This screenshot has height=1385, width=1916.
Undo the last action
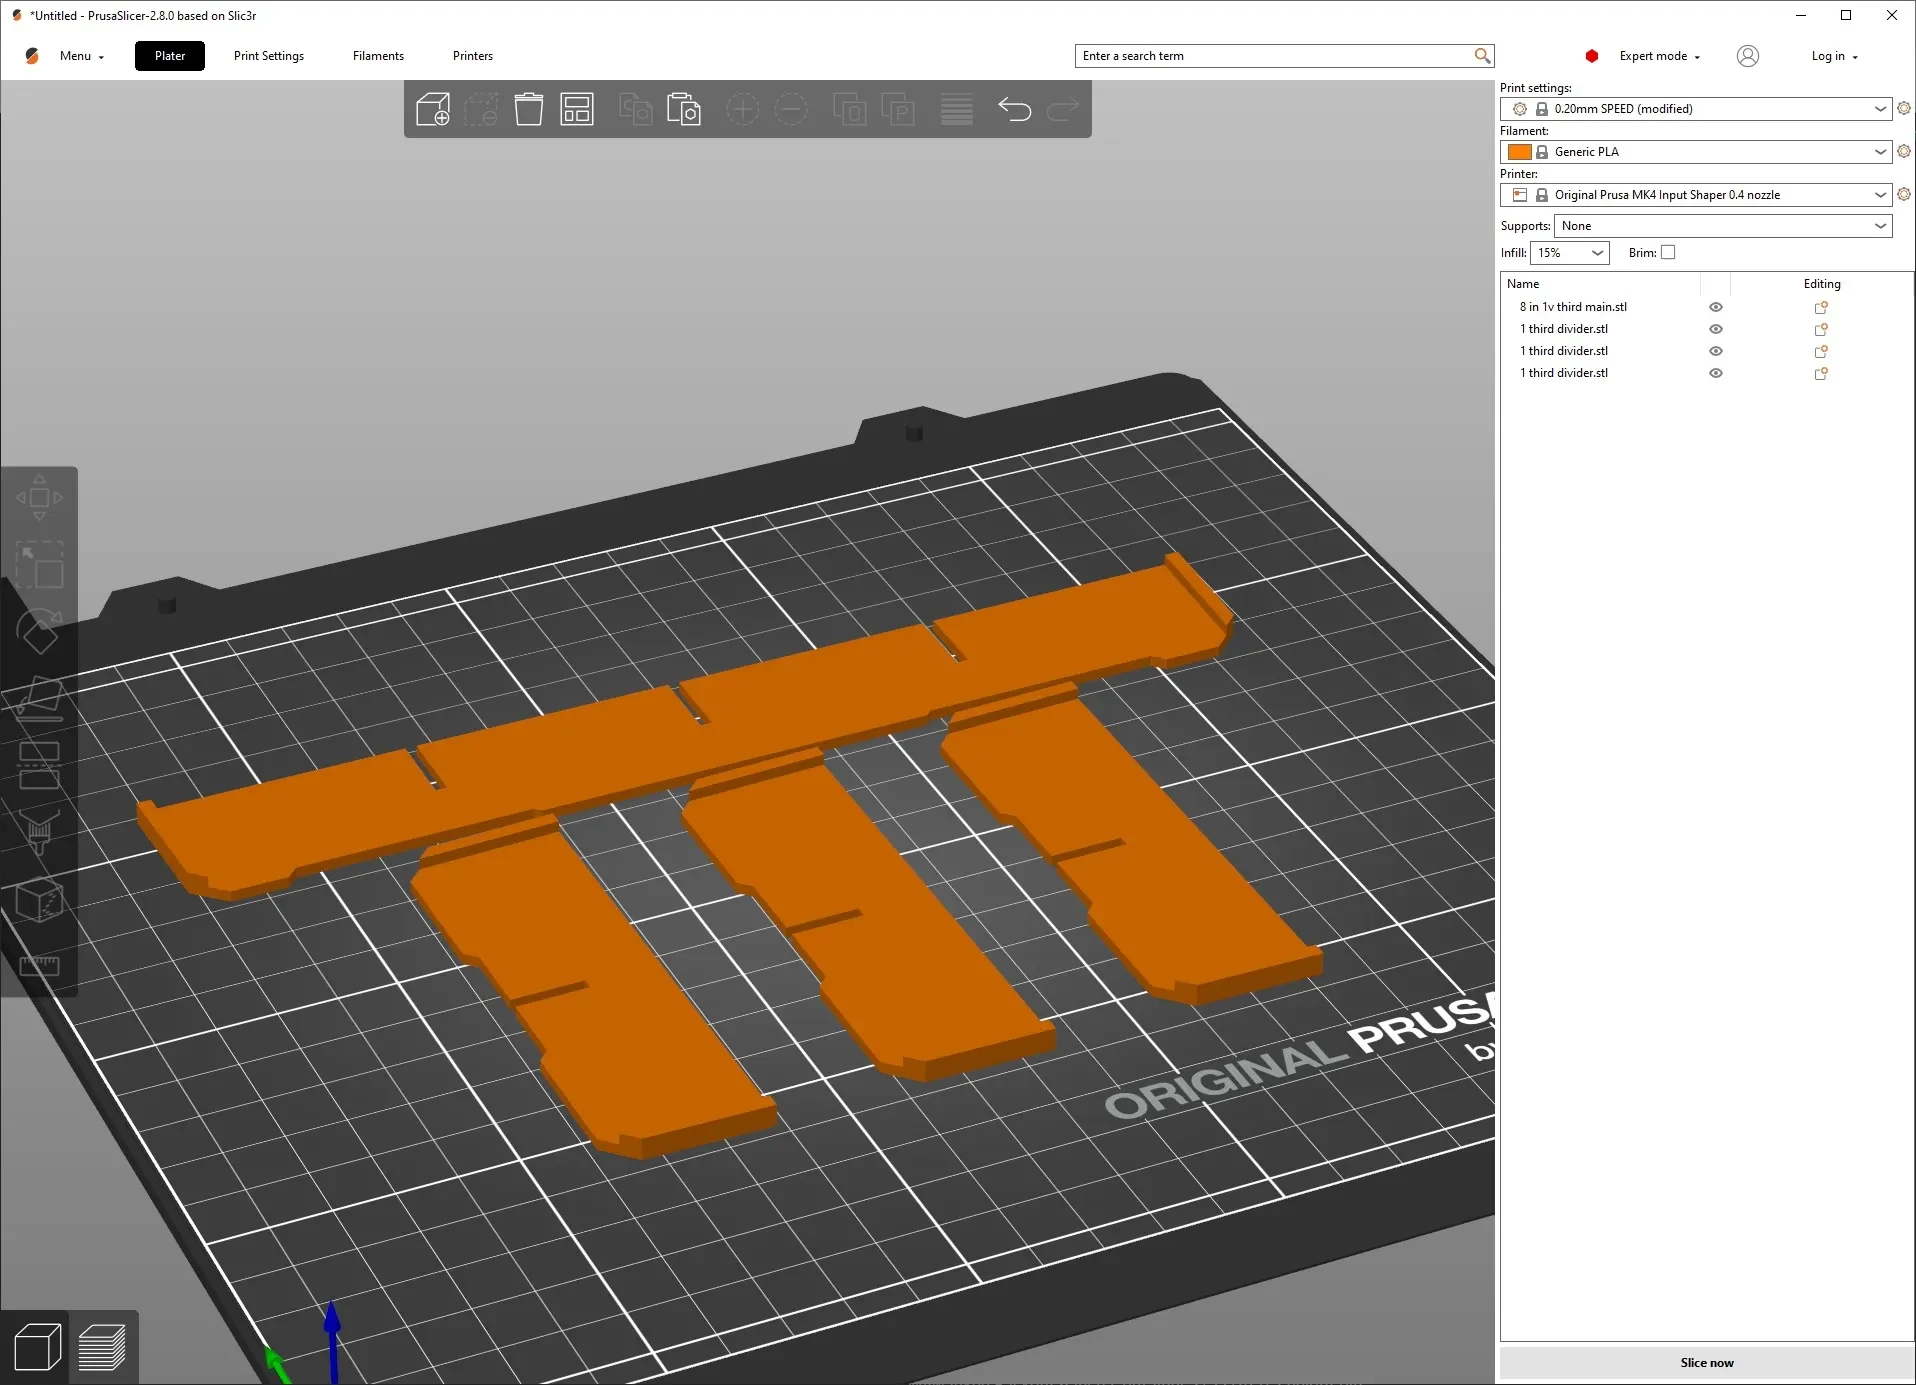1014,109
